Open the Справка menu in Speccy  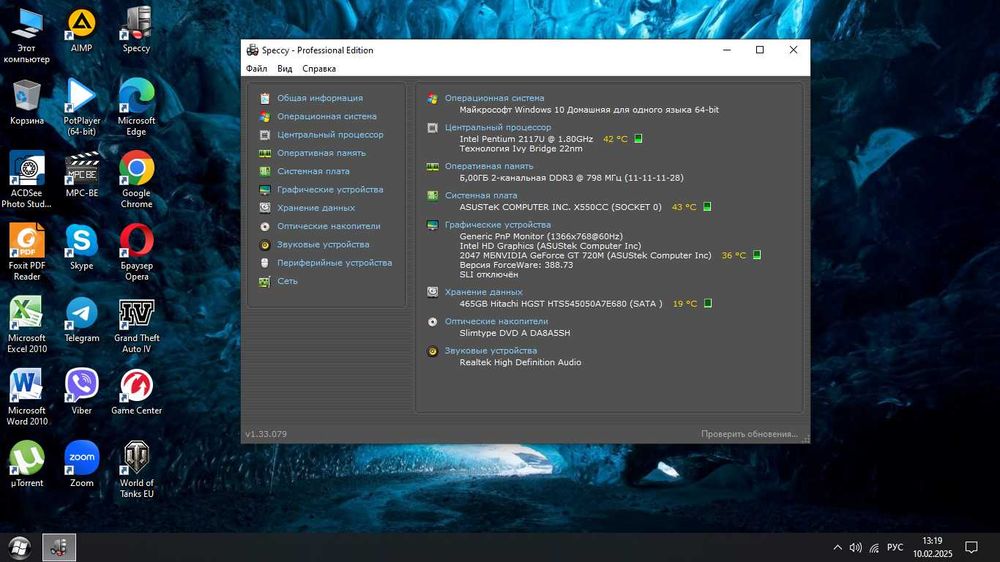tap(319, 68)
